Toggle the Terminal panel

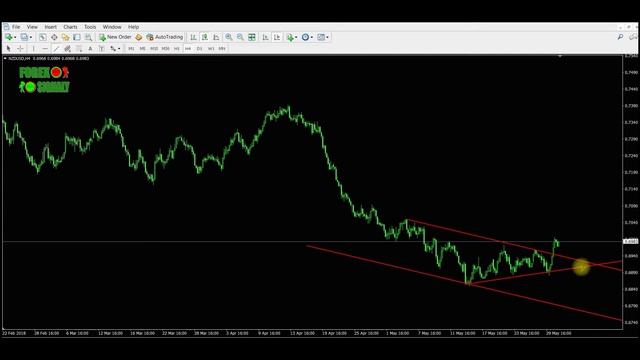77,37
